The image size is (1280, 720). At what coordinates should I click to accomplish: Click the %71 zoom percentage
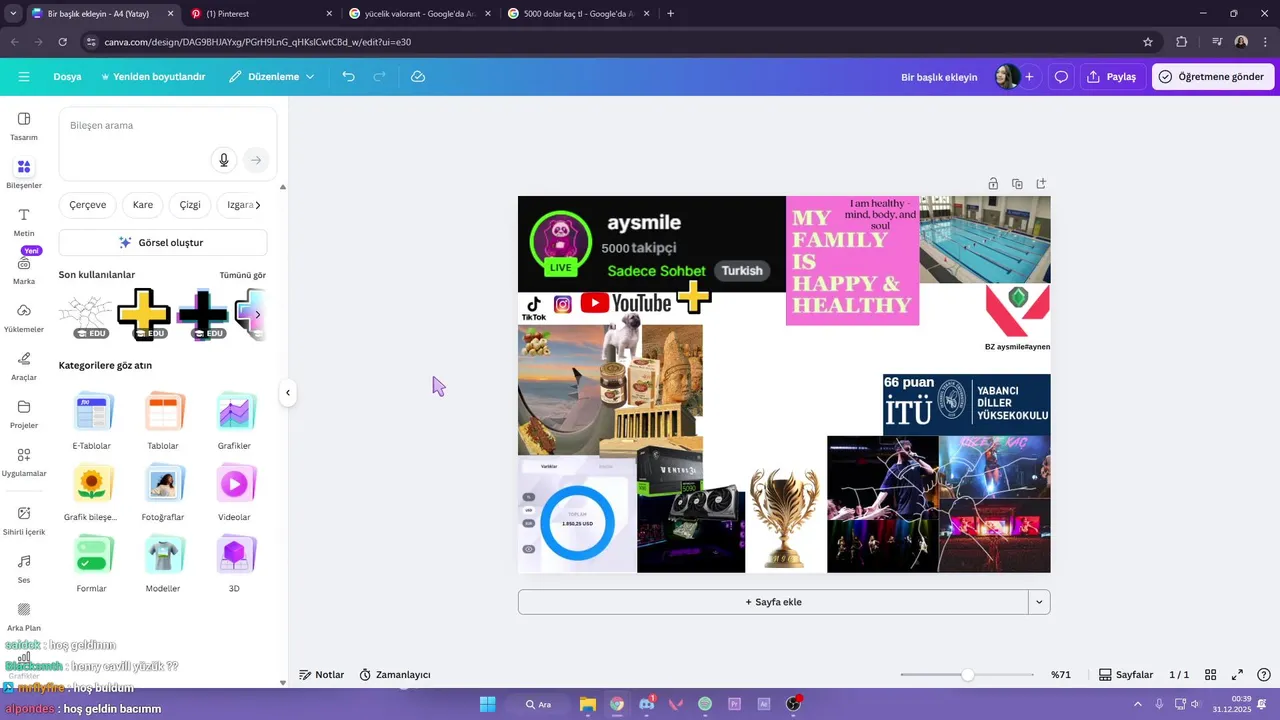tap(1061, 675)
